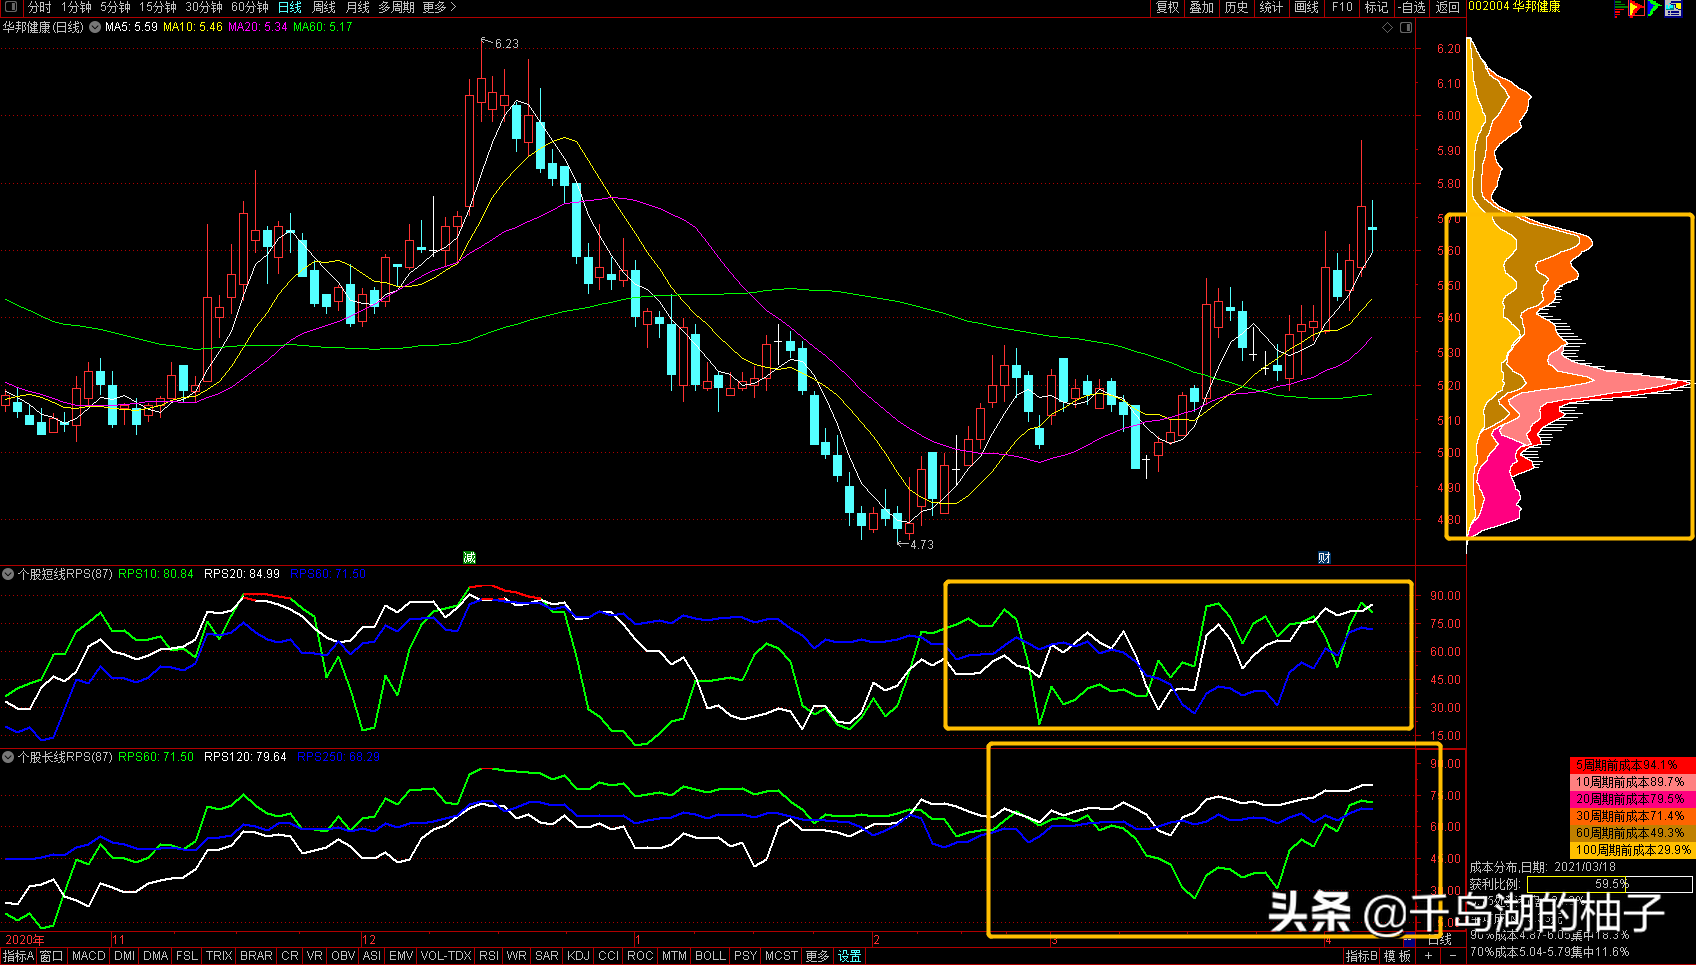Screen dimensions: 1696x965
Task: Open the 更多 indicators list in bottom bar
Action: (817, 956)
